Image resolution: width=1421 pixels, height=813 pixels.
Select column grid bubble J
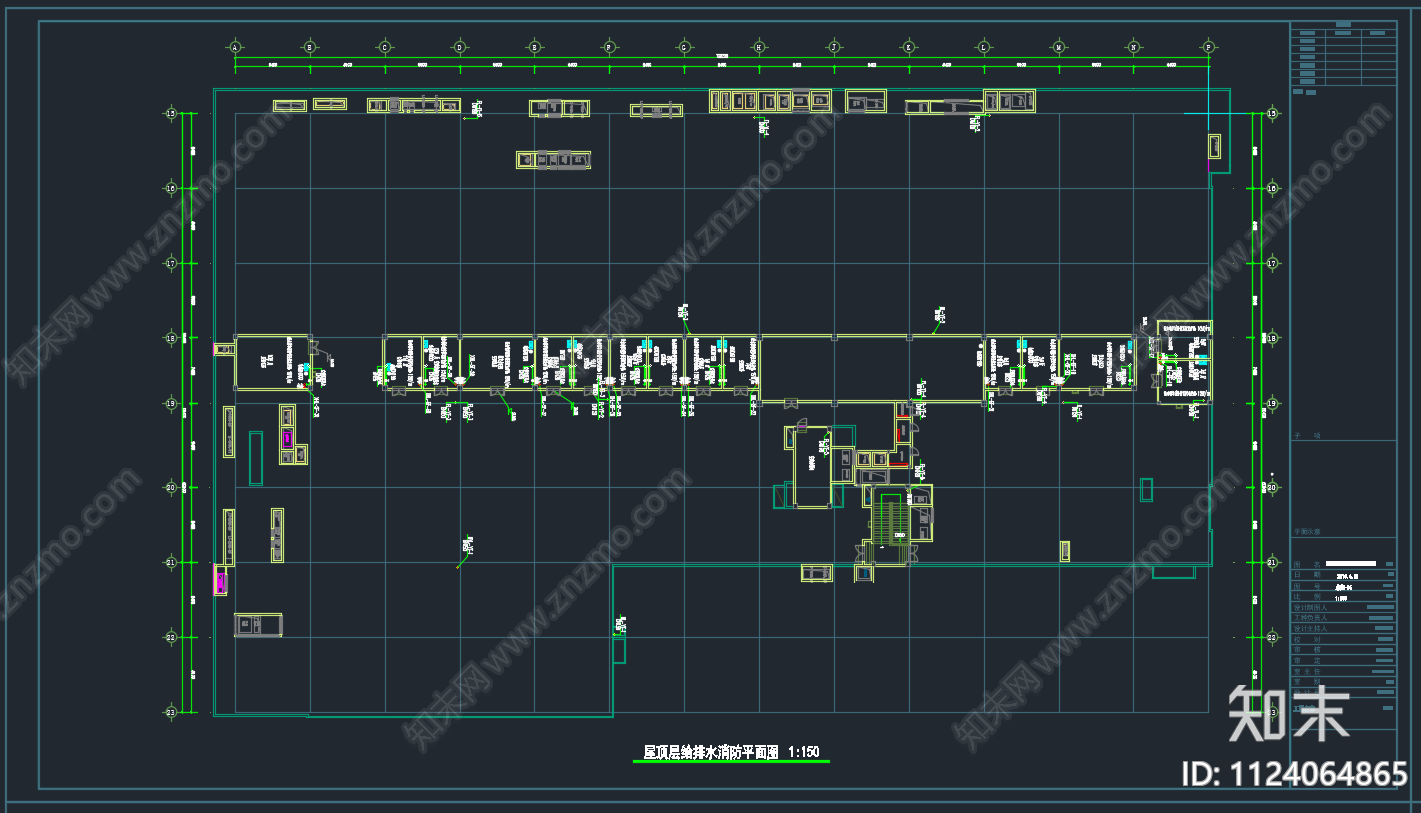click(x=834, y=47)
